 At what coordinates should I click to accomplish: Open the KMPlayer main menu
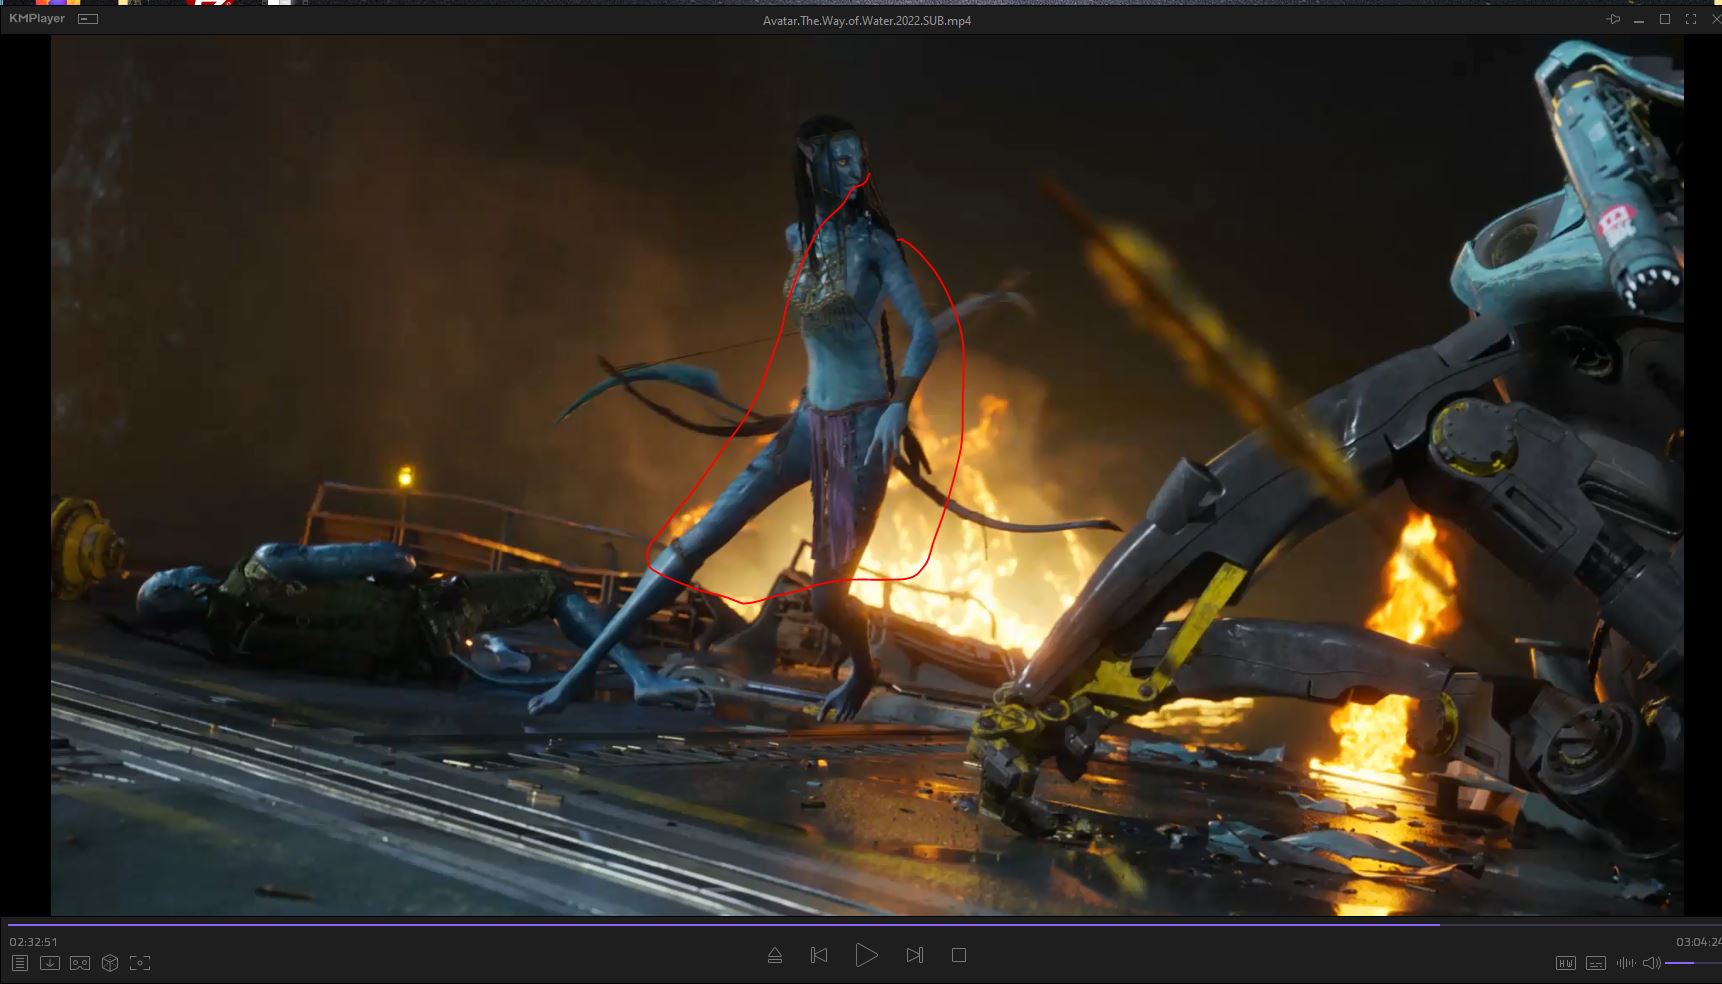point(37,19)
